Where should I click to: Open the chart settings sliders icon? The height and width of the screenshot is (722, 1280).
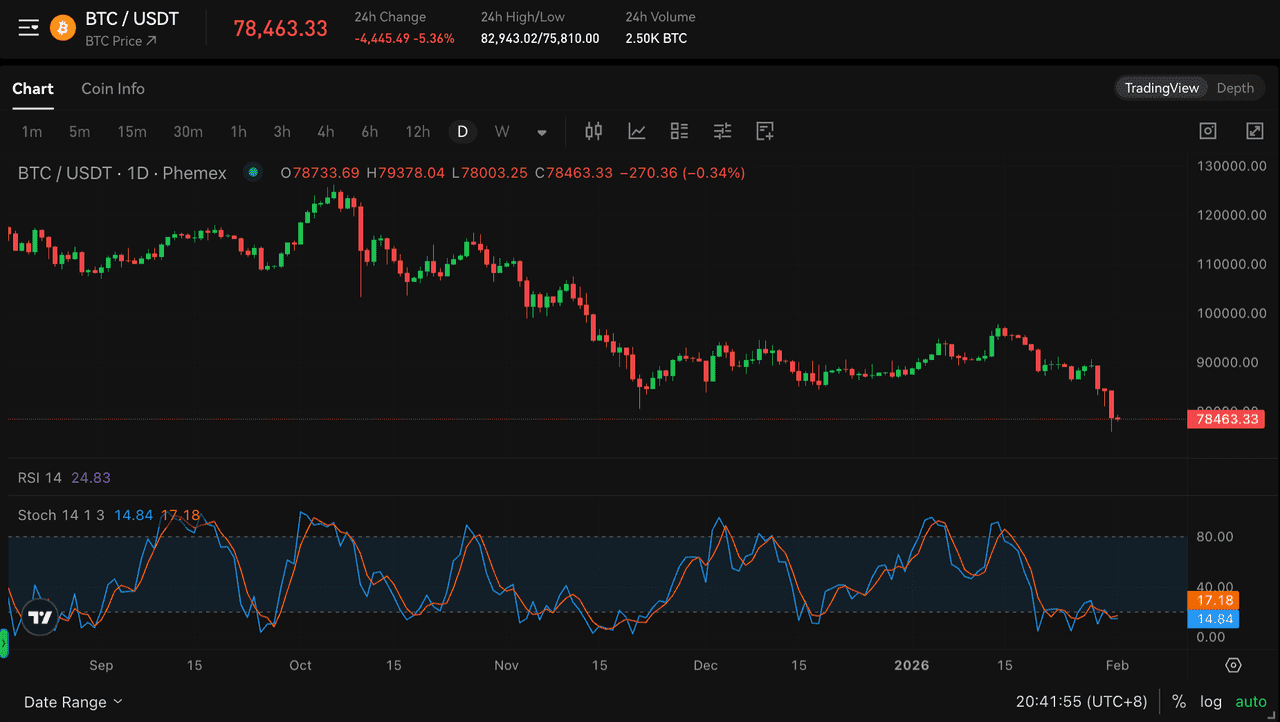[x=722, y=131]
